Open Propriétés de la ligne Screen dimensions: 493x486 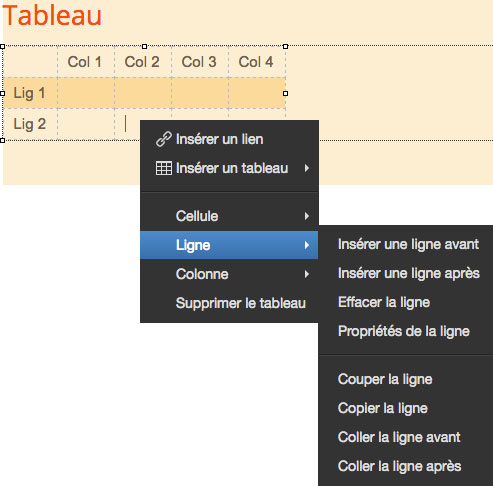tap(404, 331)
